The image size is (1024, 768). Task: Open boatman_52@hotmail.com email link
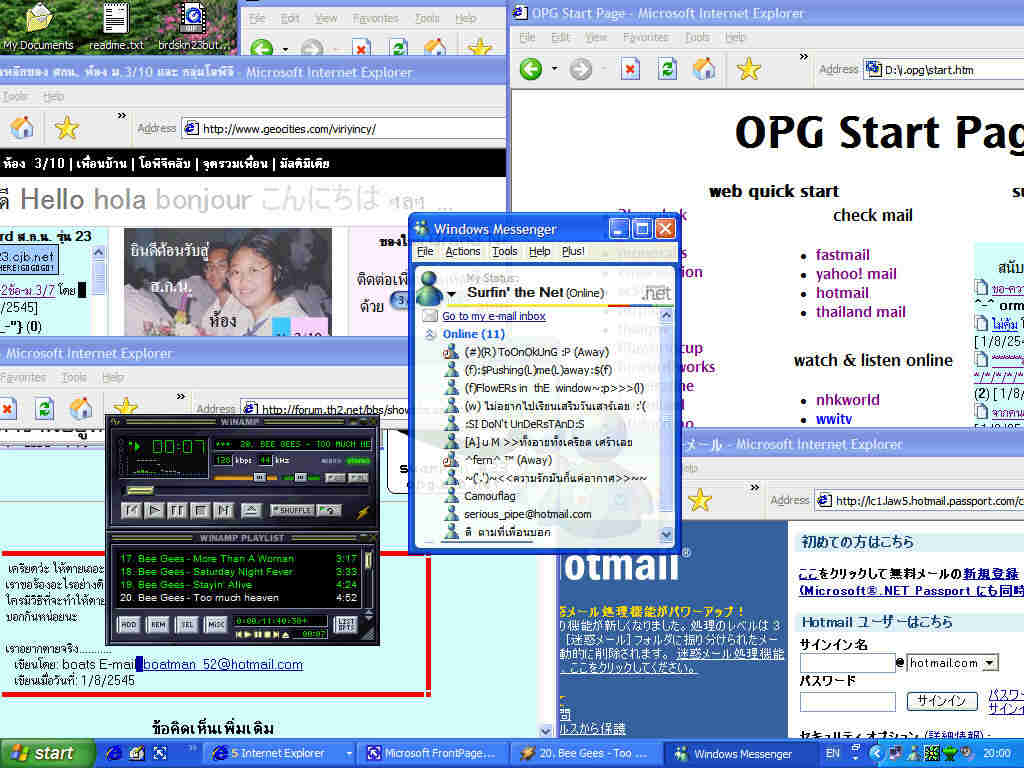coord(223,665)
